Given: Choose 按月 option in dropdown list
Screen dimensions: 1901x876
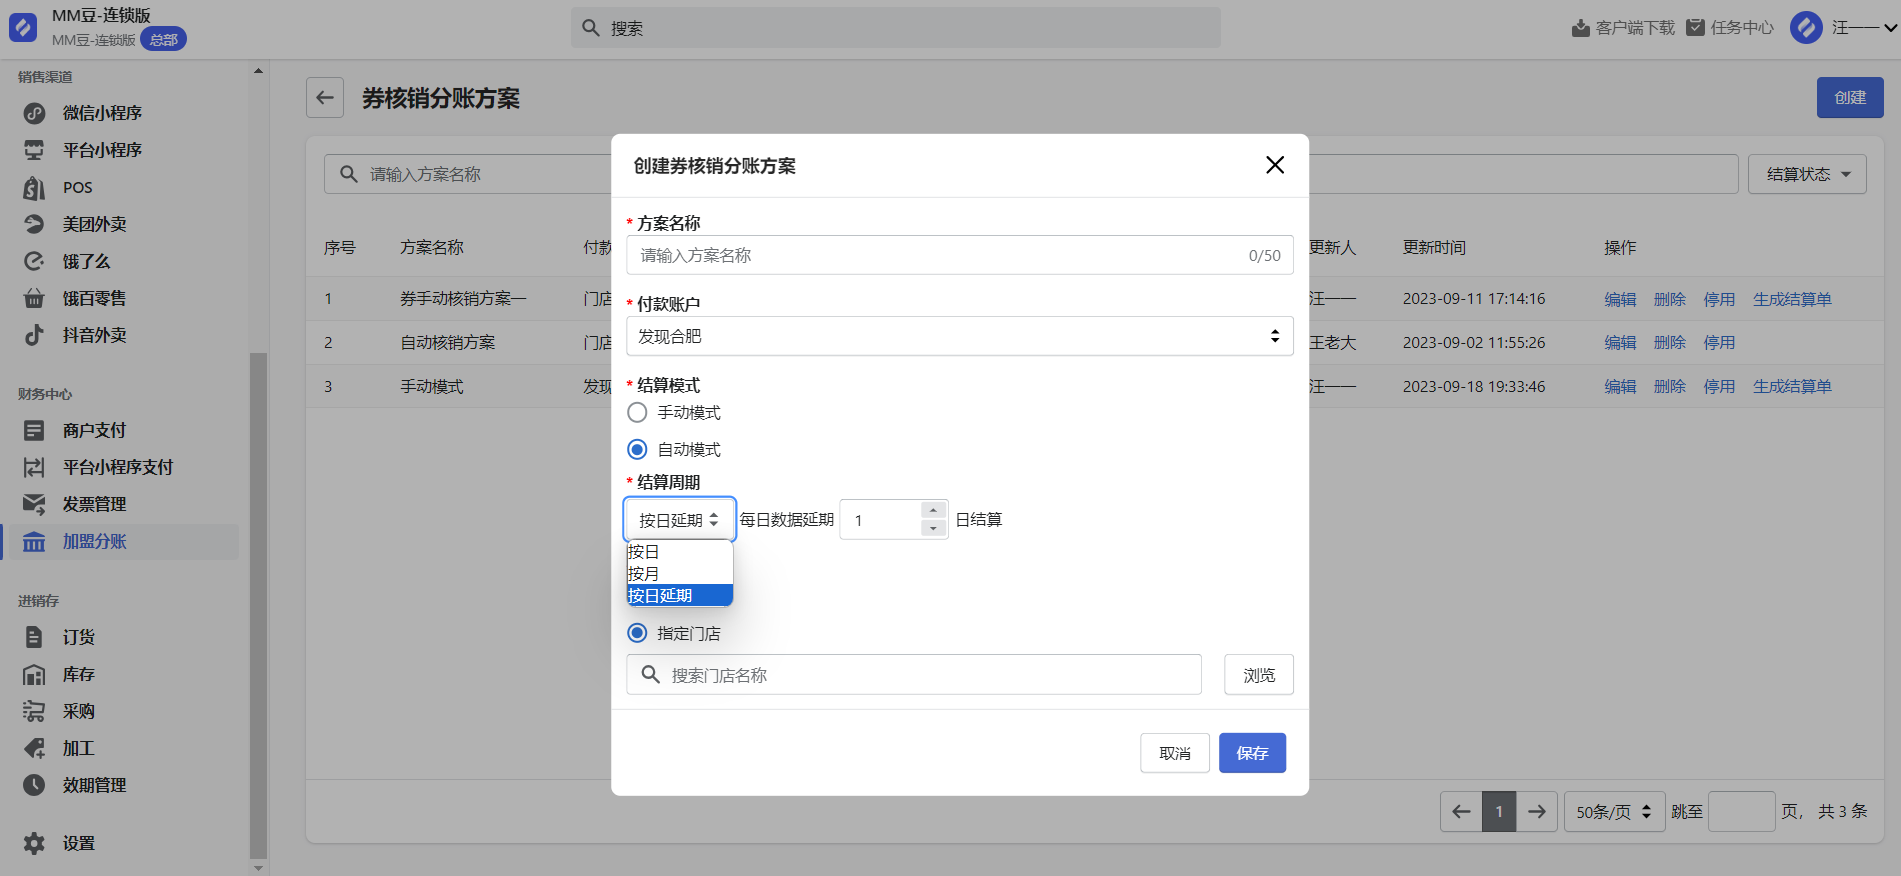Looking at the screenshot, I should [680, 574].
